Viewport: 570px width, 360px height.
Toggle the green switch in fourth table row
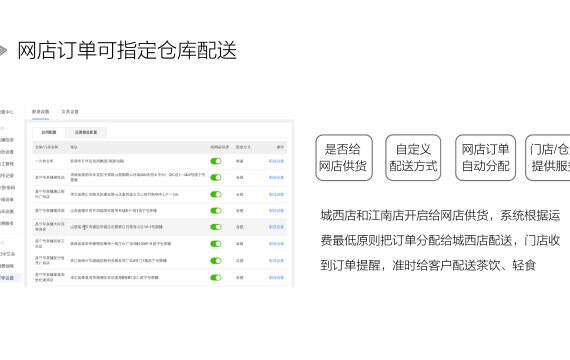click(216, 211)
